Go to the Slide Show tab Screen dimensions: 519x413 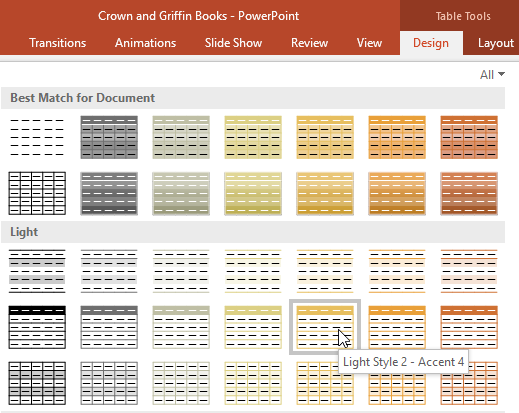[233, 43]
